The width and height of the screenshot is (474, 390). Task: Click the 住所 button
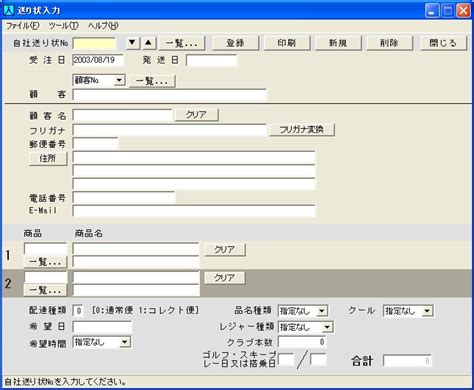pos(48,158)
